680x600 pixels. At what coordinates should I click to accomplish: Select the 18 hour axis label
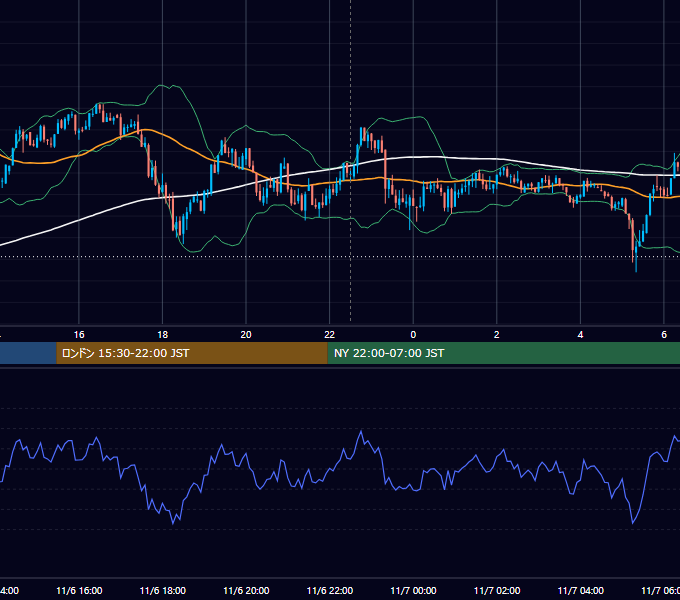[x=163, y=335]
